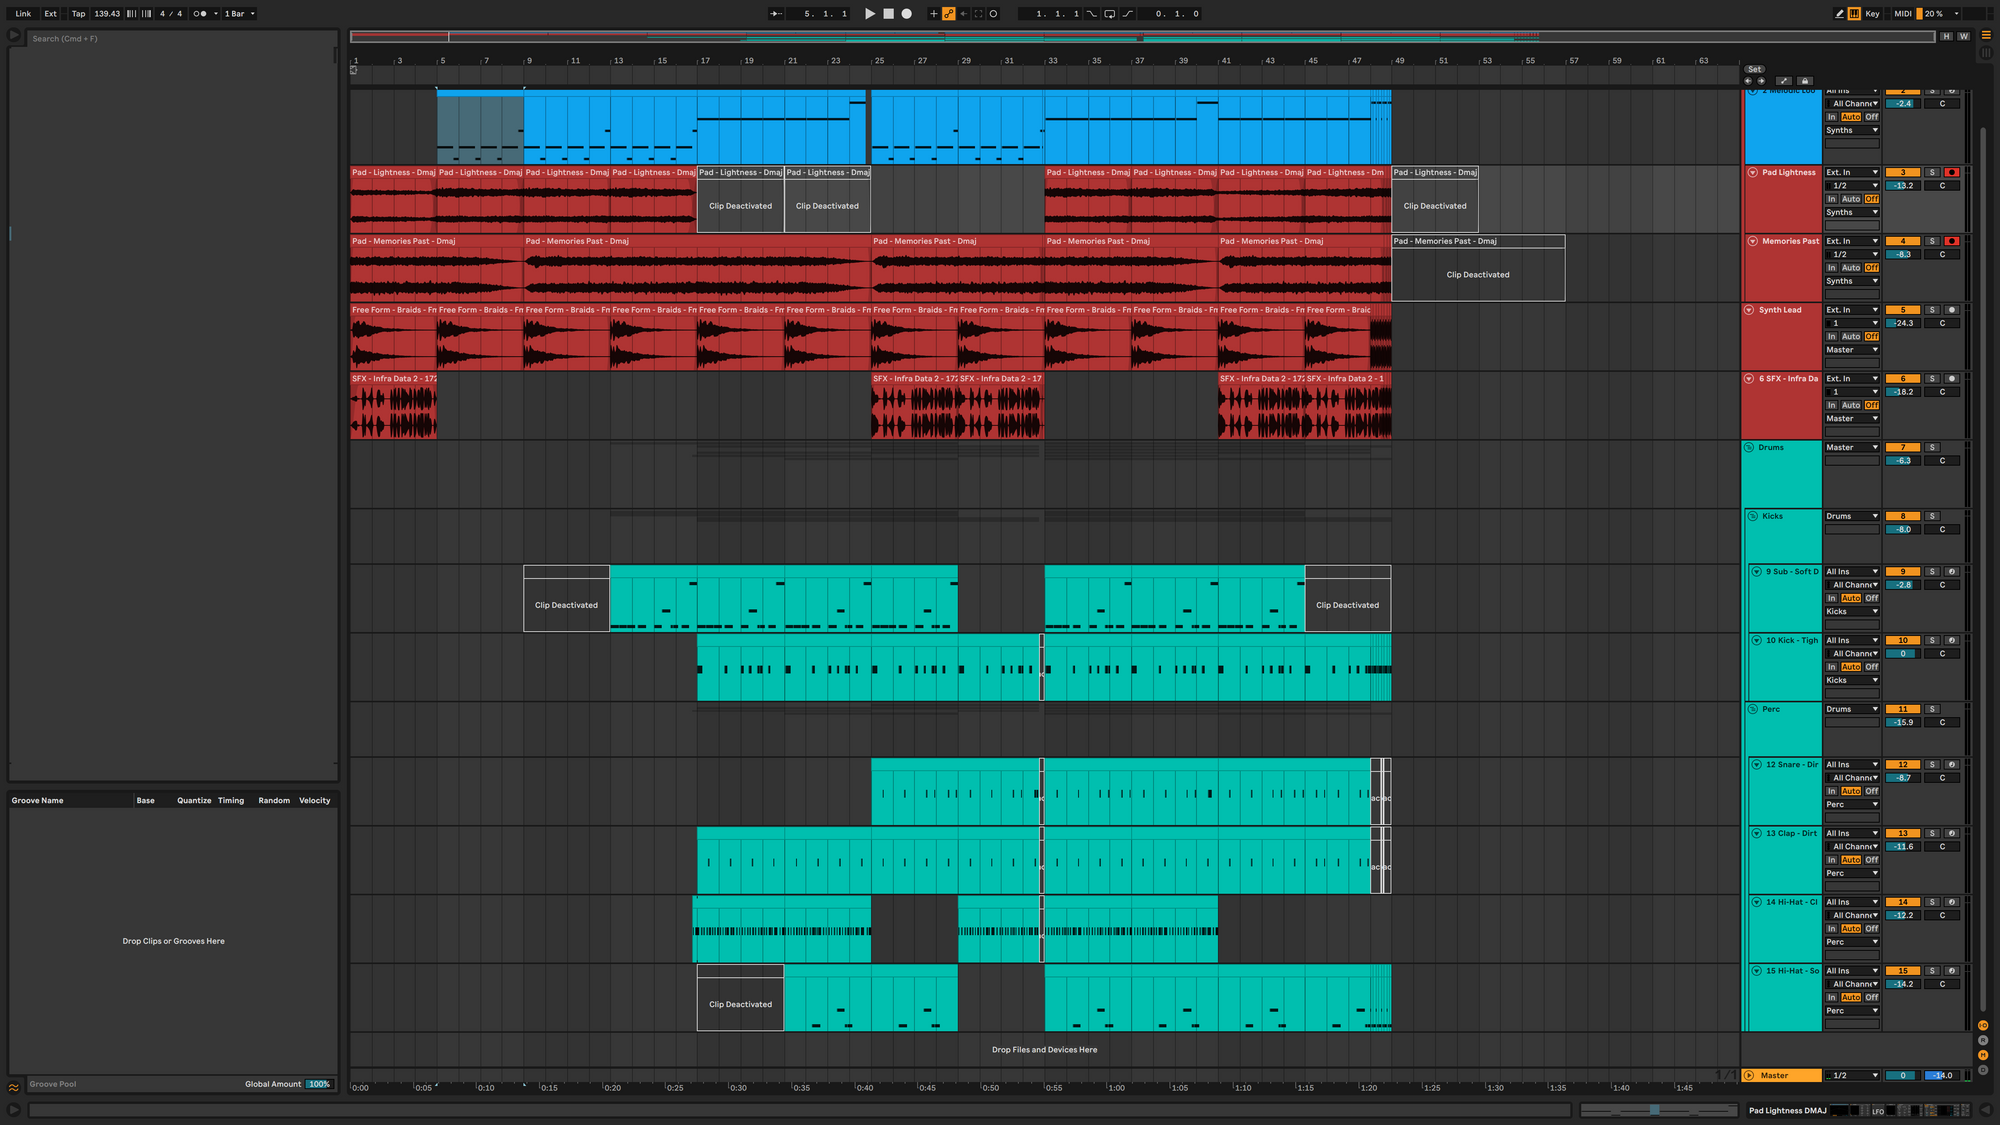Toggle the Arrangement Loop switch
This screenshot has width=2000, height=1125.
click(x=1109, y=14)
